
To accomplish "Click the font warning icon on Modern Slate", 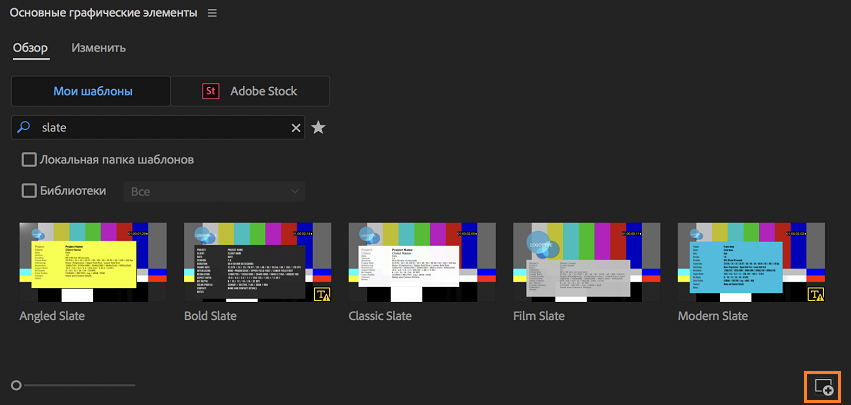I will click(816, 294).
